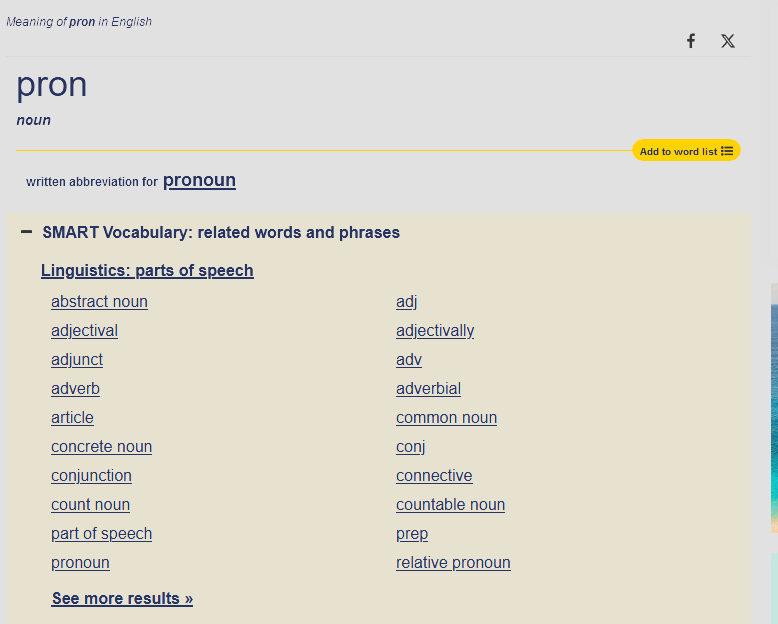Click the abstract noun link
This screenshot has width=778, height=624.
click(99, 302)
